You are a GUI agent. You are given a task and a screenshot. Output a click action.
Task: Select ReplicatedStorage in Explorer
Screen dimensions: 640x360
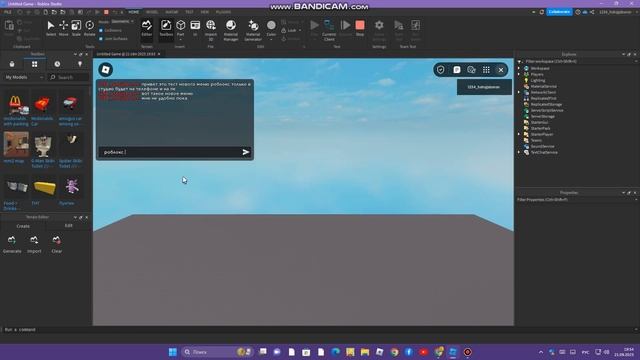[546, 104]
